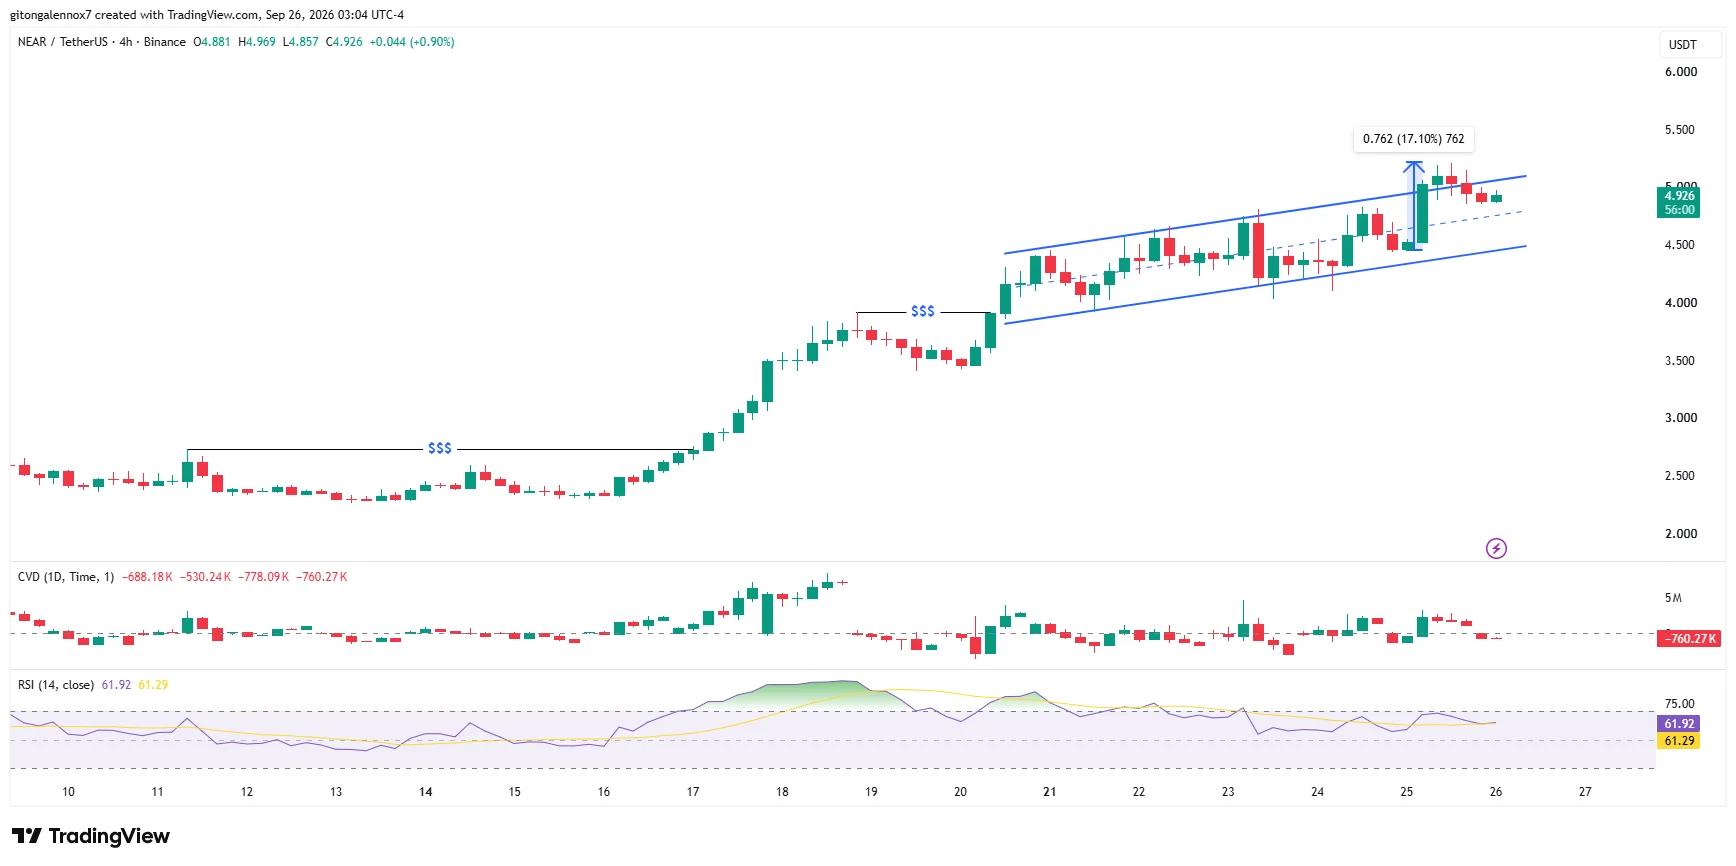Select the 0.762 (17.10%) 762 measurement label
The height and width of the screenshot is (866, 1736).
coord(1414,139)
